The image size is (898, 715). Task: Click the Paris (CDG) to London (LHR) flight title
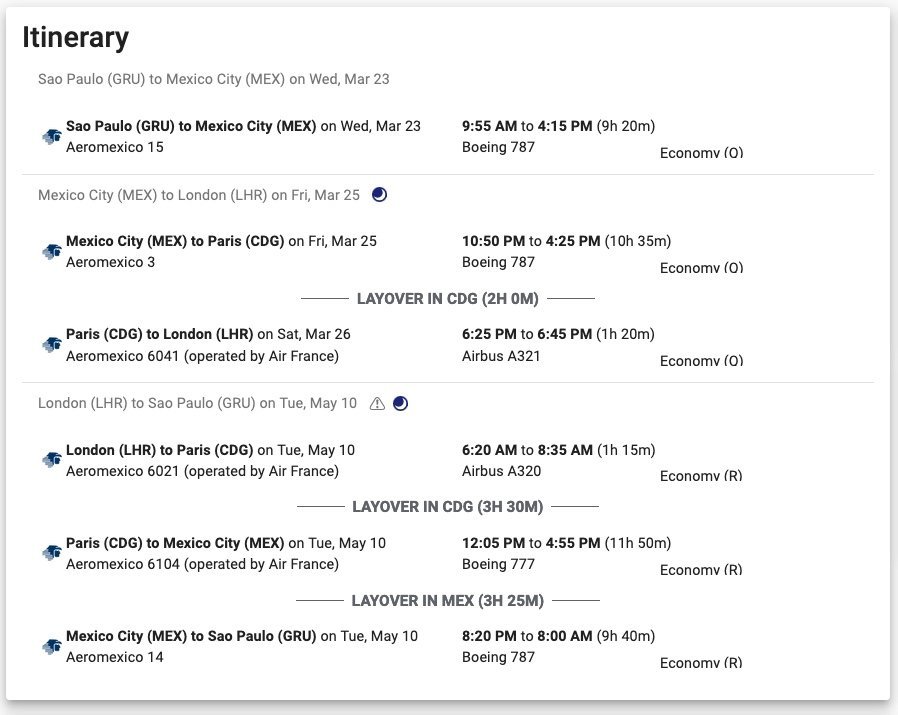point(160,334)
